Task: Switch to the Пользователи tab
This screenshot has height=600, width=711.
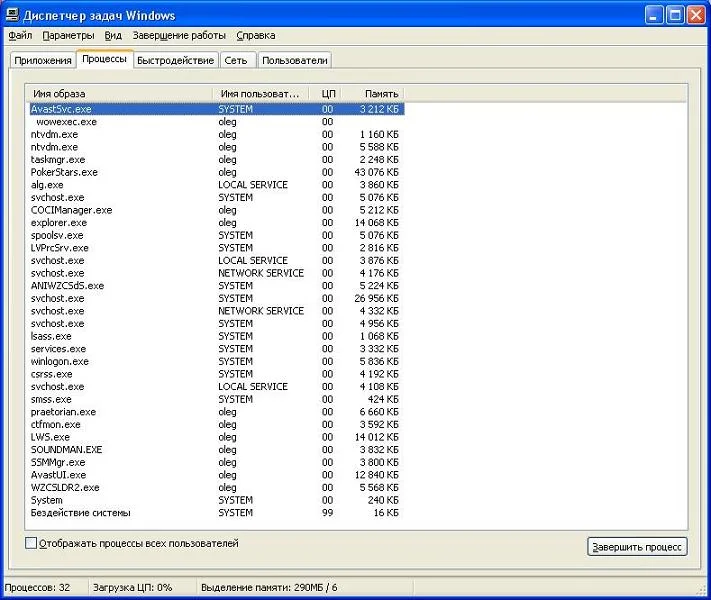Action: (295, 60)
